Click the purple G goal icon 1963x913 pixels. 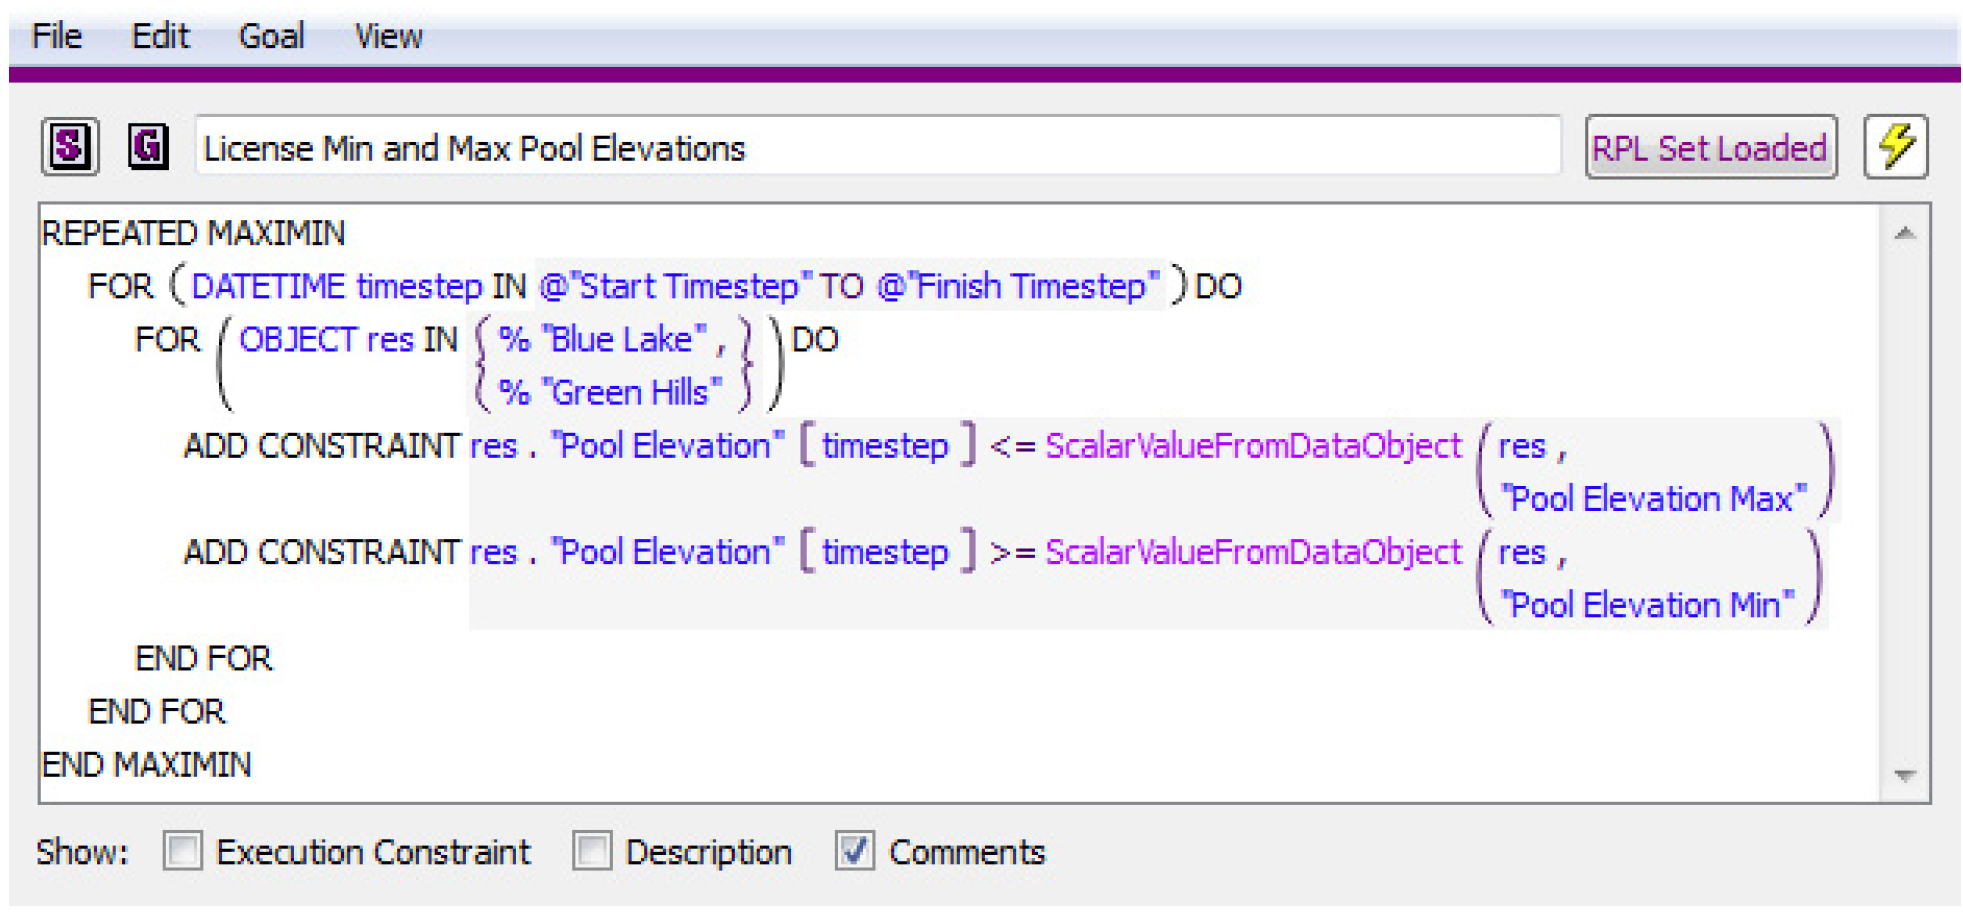coord(147,147)
